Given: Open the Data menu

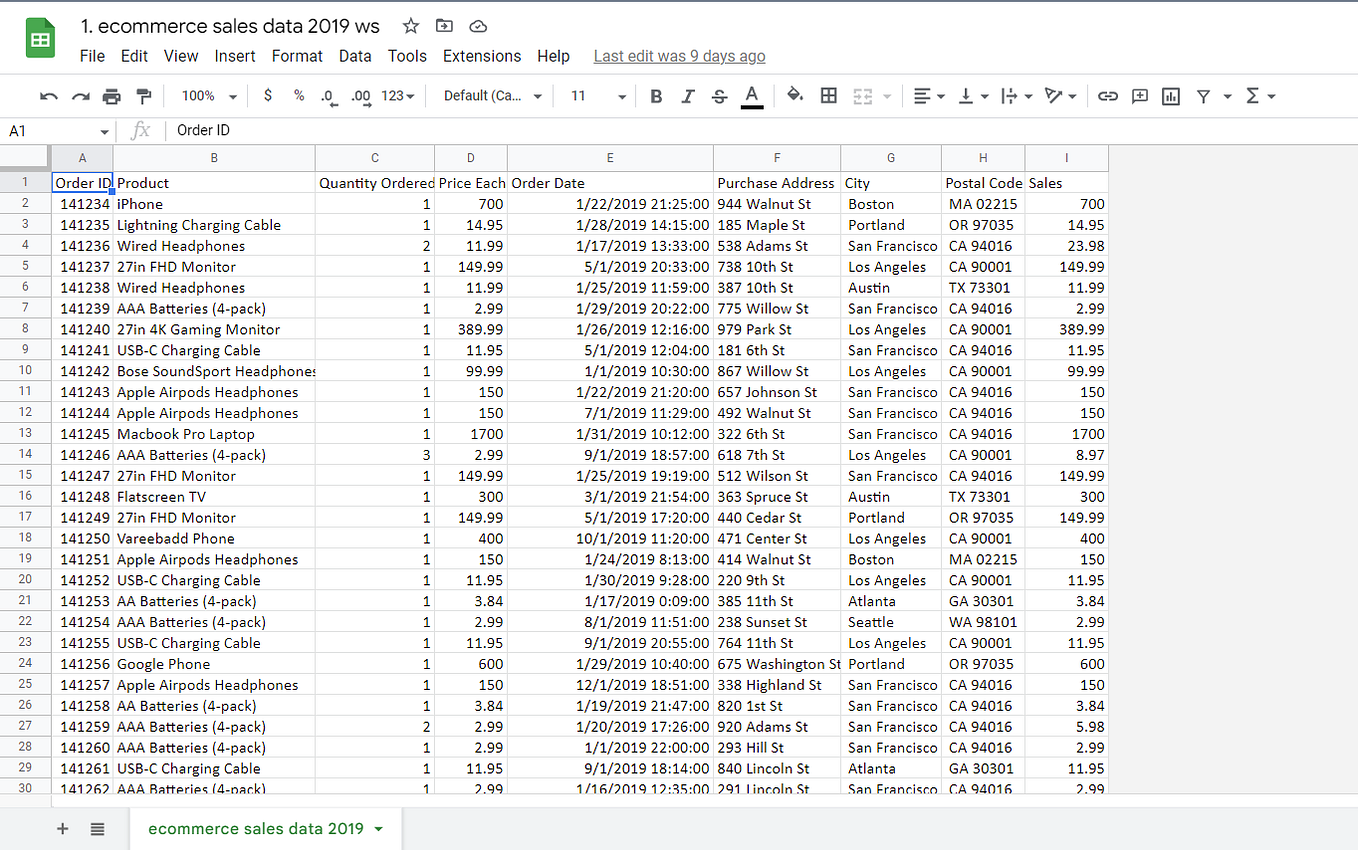Looking at the screenshot, I should [x=355, y=56].
